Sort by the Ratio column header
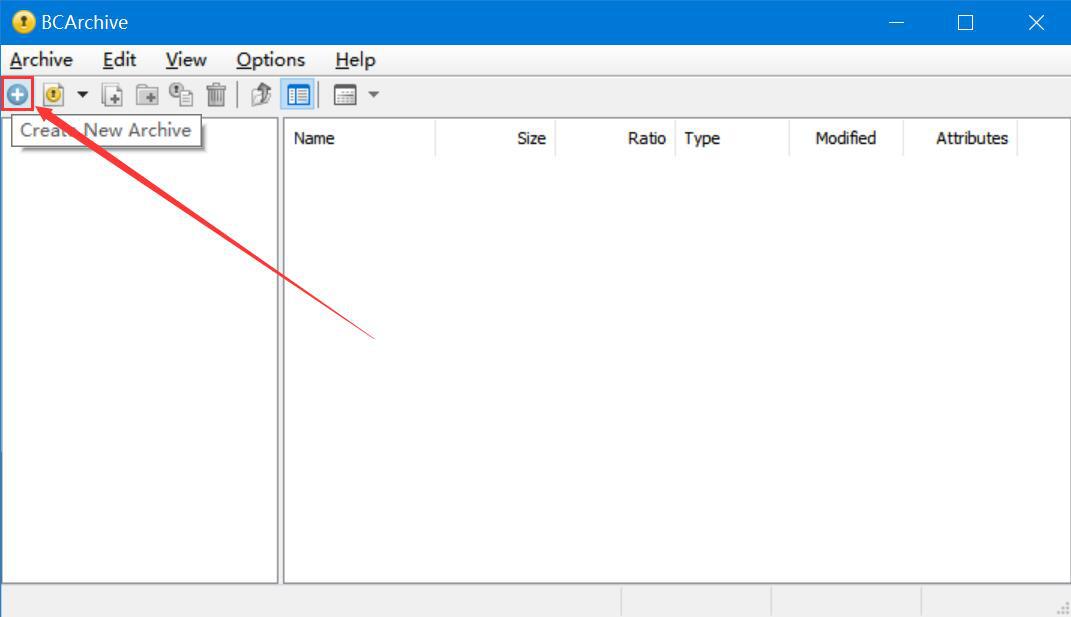 click(615, 138)
